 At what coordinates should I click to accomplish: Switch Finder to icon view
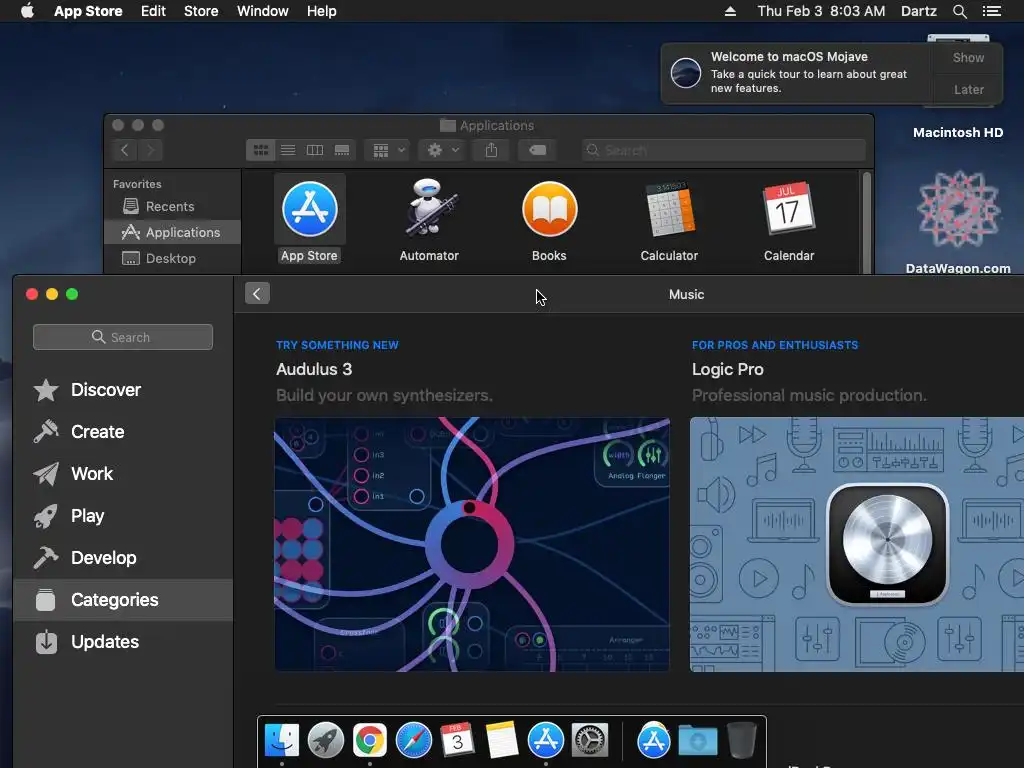coord(261,150)
